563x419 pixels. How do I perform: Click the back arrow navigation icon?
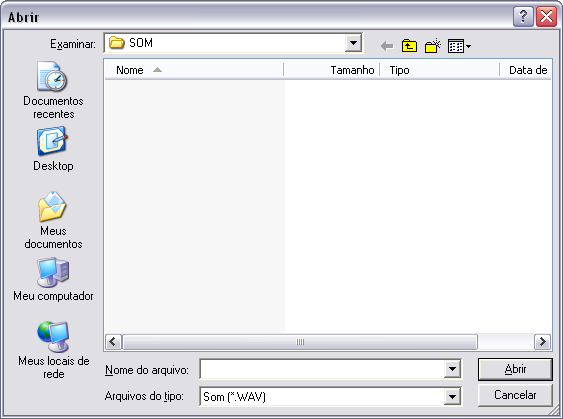(387, 46)
